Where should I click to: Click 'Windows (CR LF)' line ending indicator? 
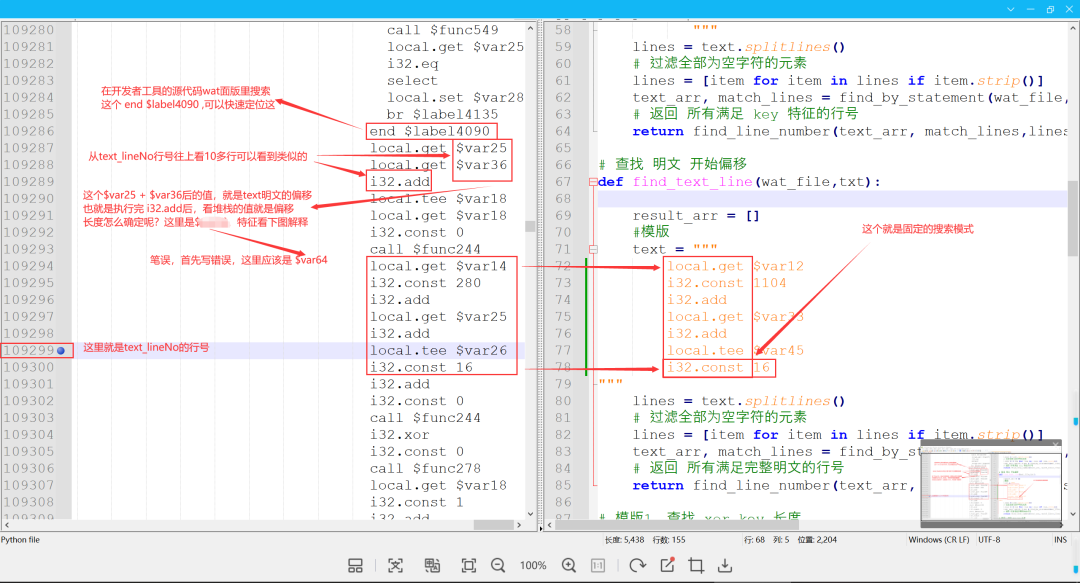(x=939, y=540)
